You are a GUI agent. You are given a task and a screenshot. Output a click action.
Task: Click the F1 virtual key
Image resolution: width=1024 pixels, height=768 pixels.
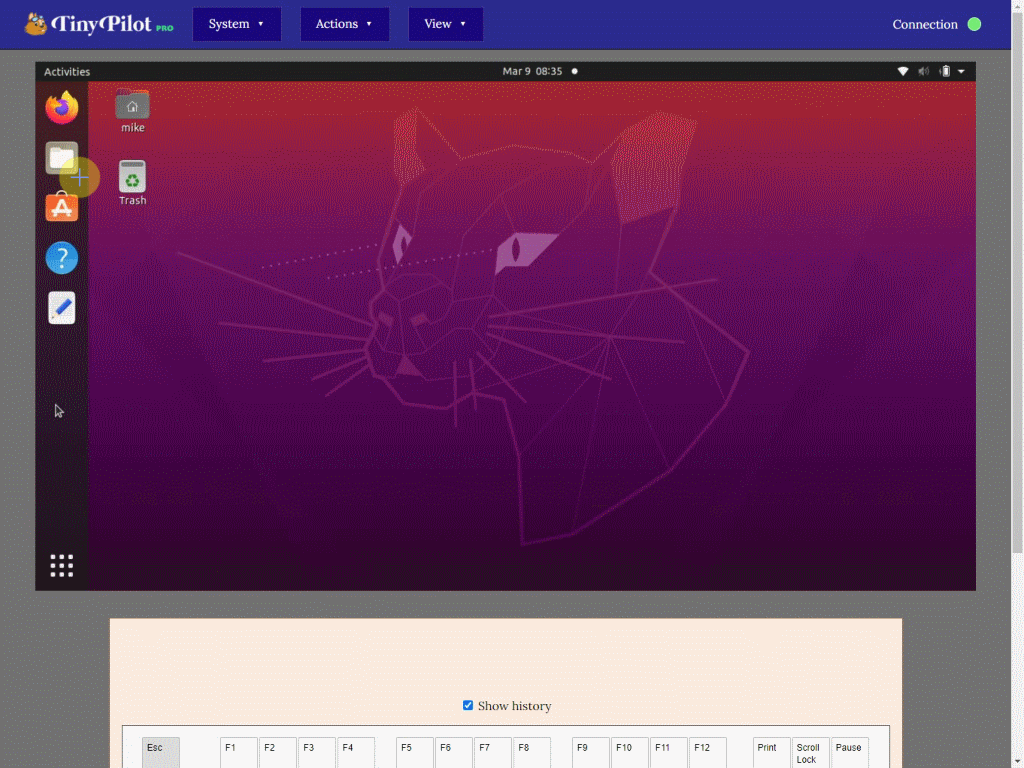coord(238,753)
